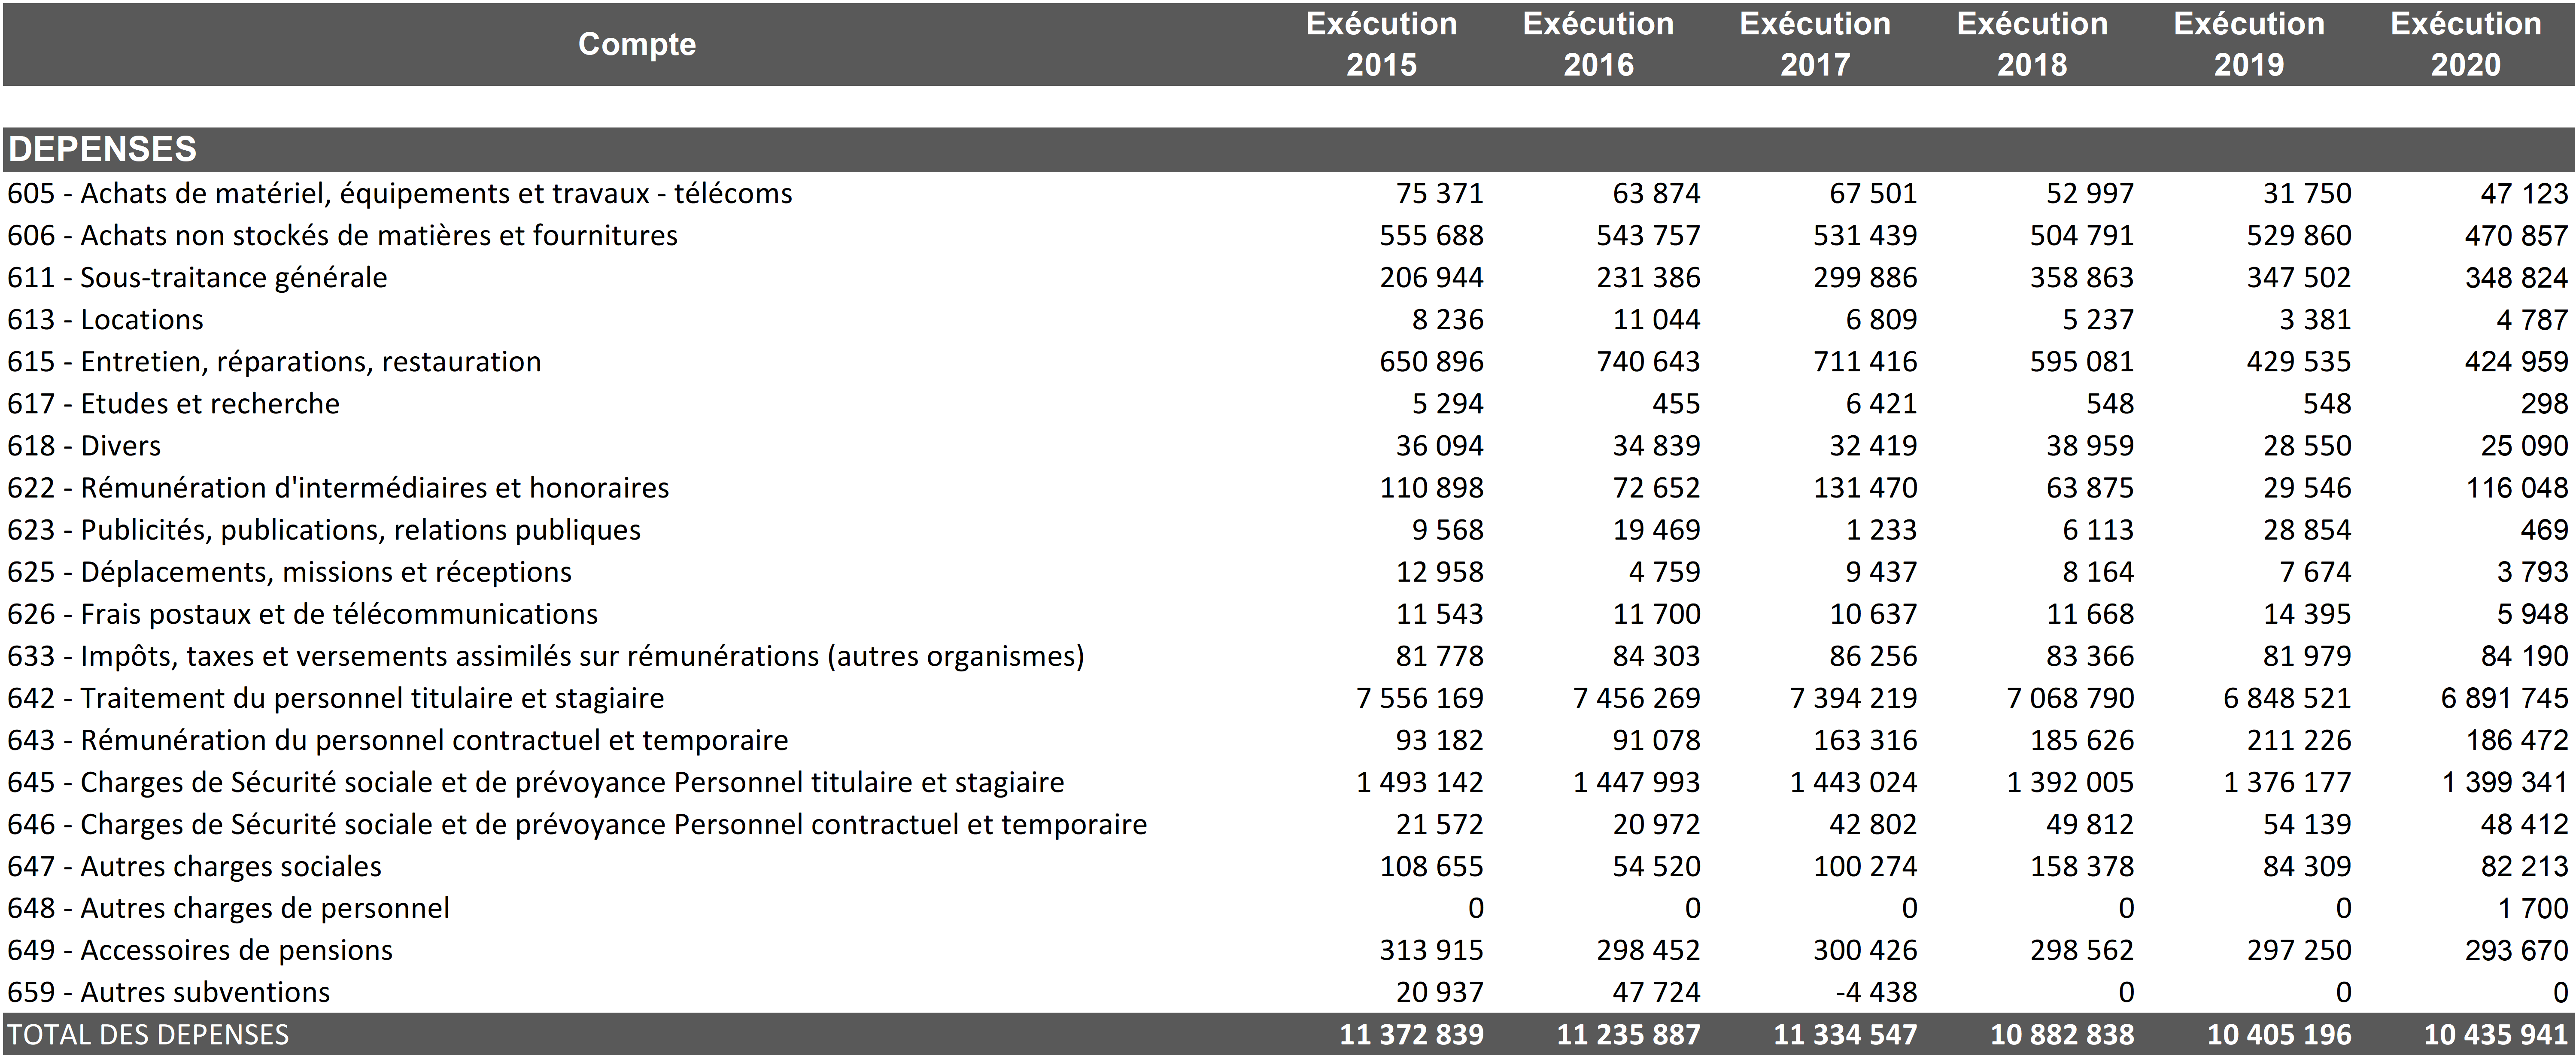2576x1056 pixels.
Task: Select the DEPENSES section header row
Action: click(103, 149)
